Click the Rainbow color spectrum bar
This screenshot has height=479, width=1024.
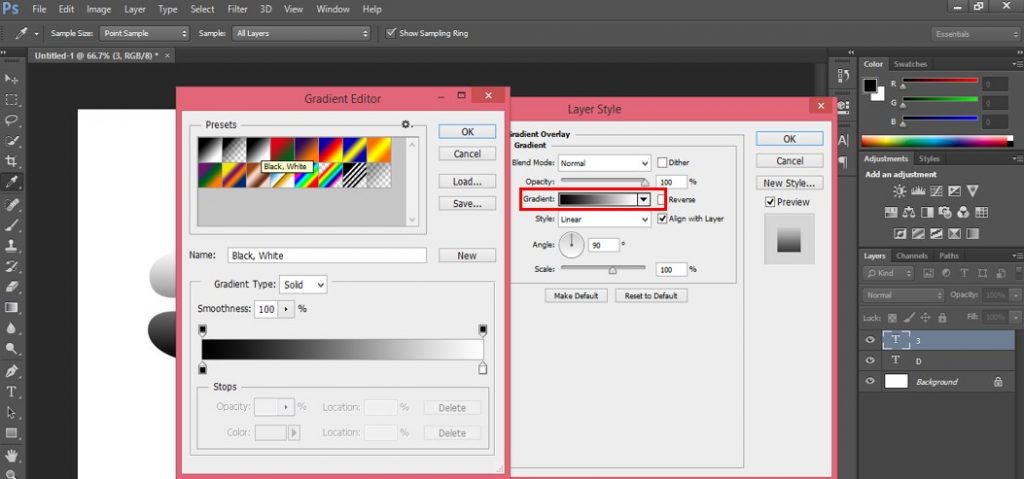(x=934, y=142)
